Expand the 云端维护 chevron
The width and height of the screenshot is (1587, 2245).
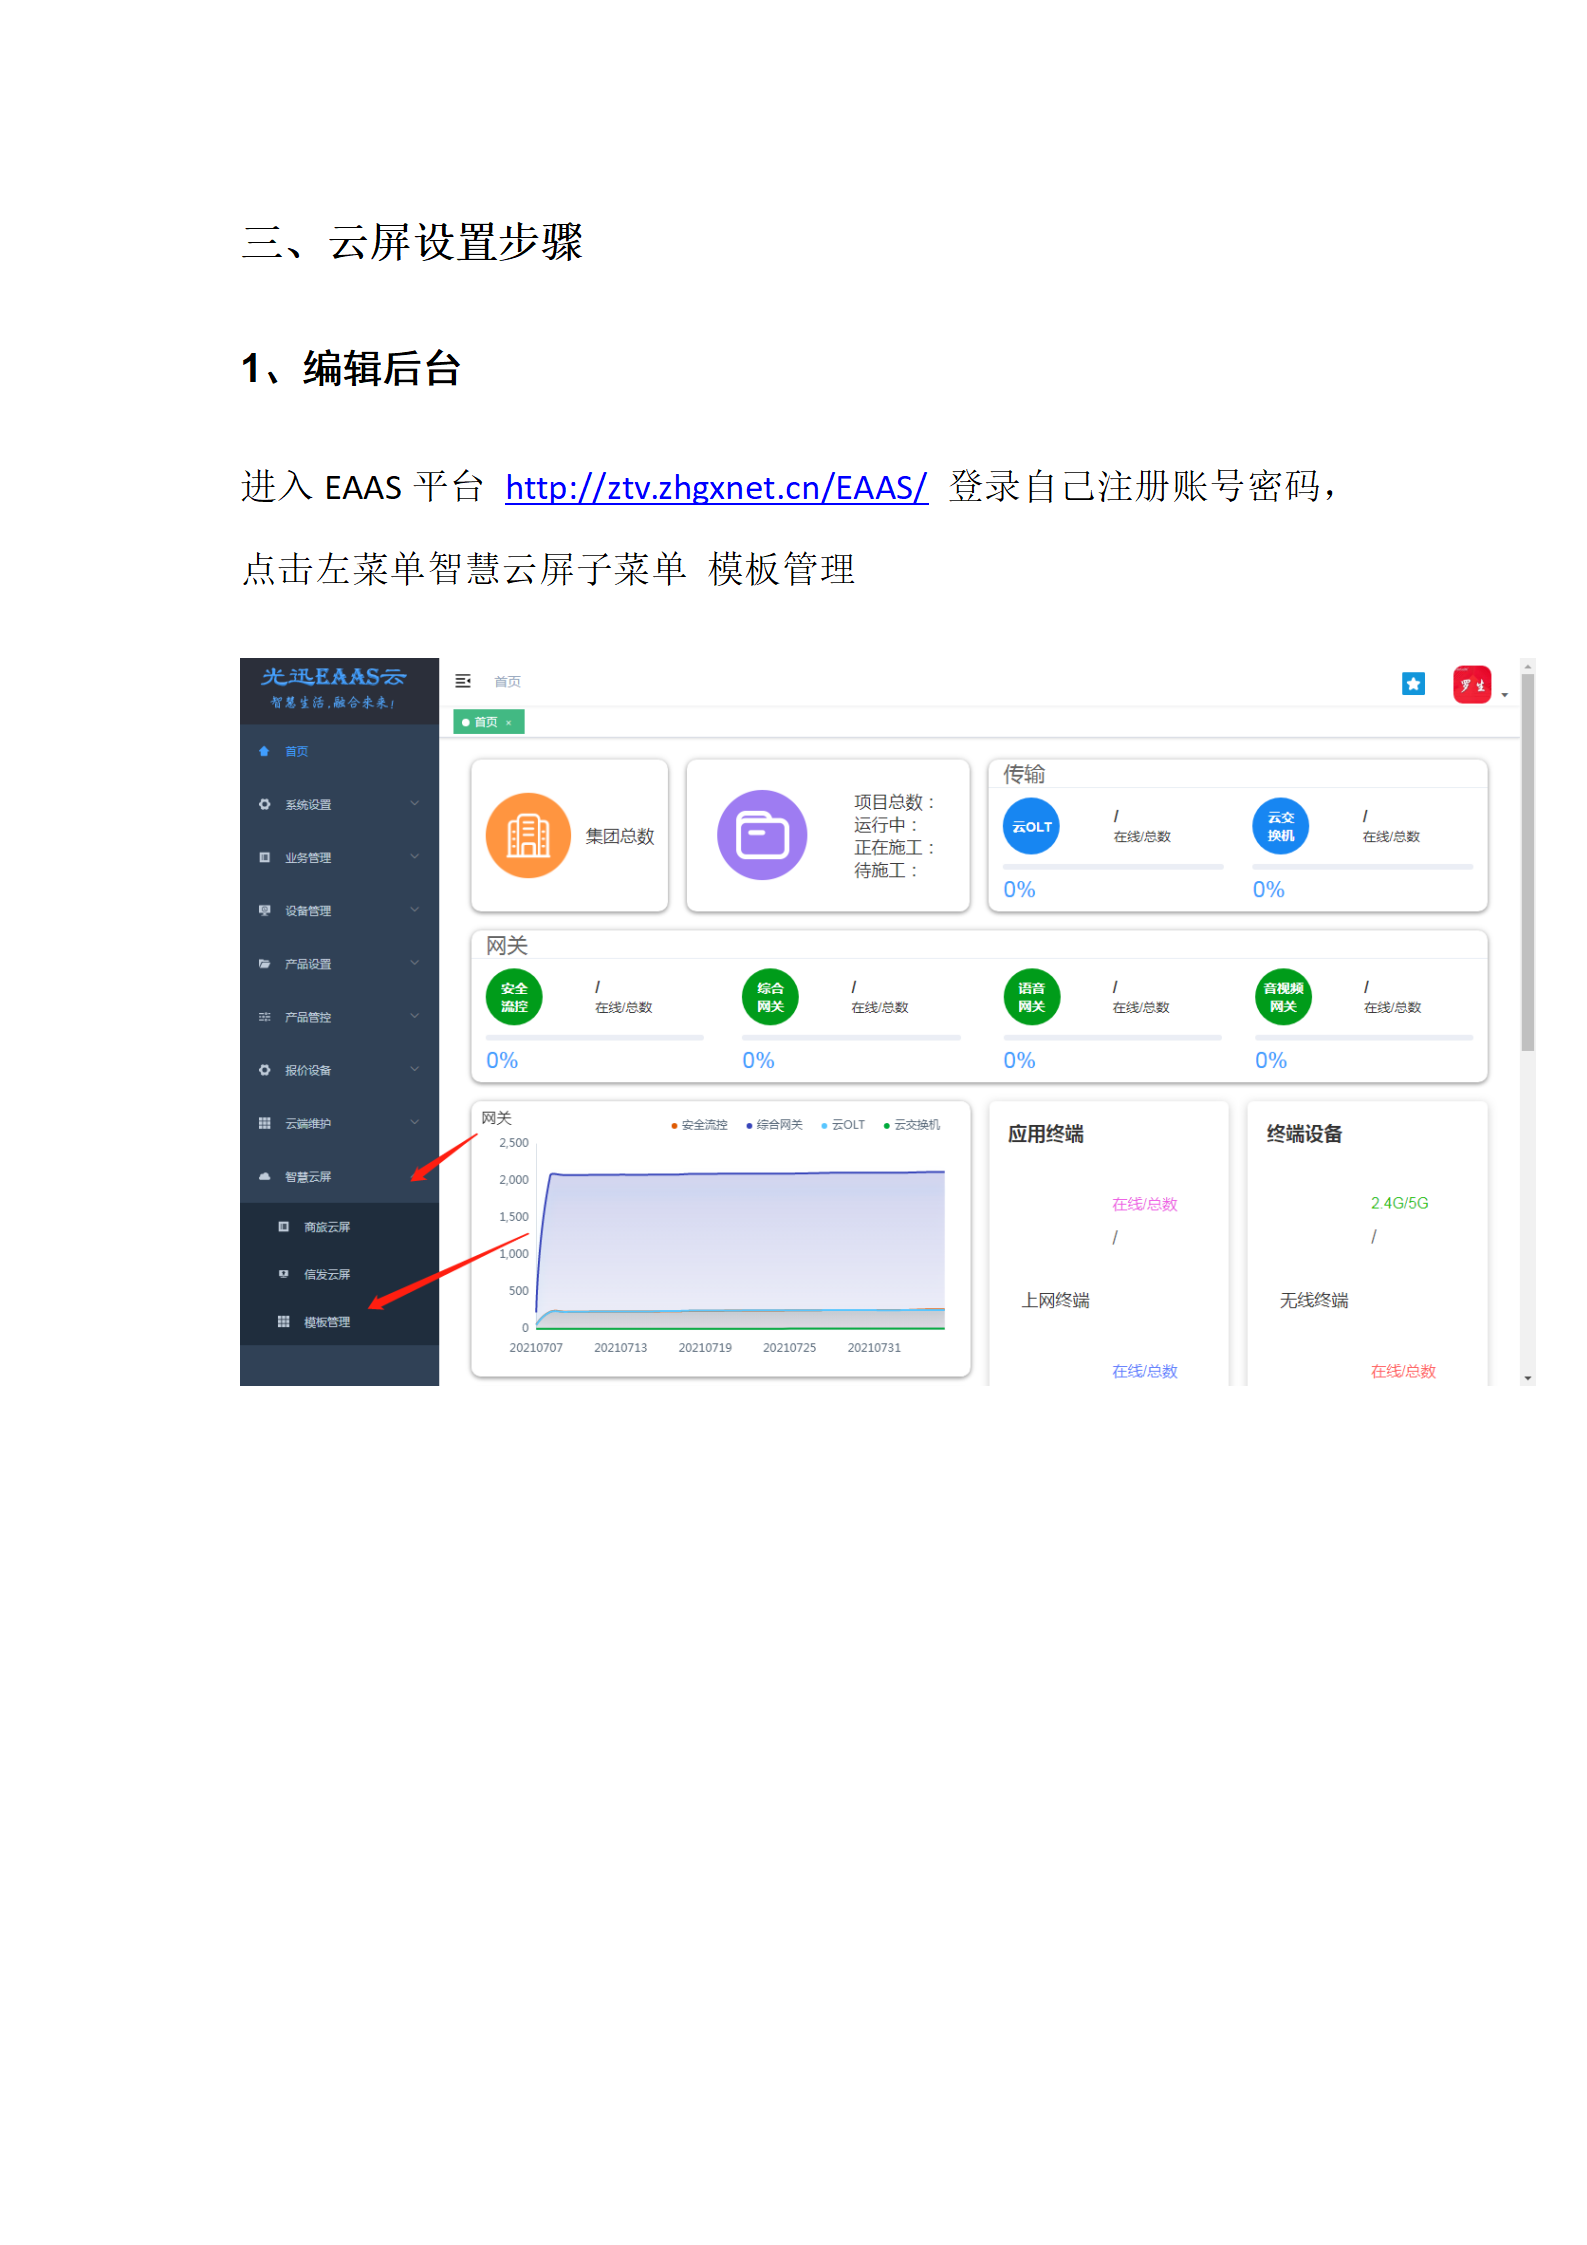click(x=414, y=1122)
